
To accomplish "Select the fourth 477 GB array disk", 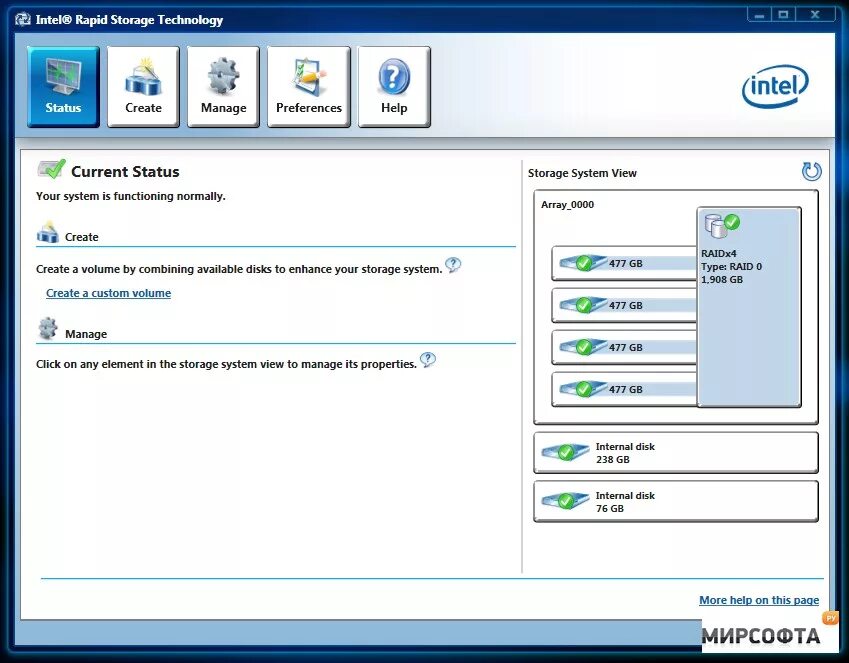I will click(624, 389).
